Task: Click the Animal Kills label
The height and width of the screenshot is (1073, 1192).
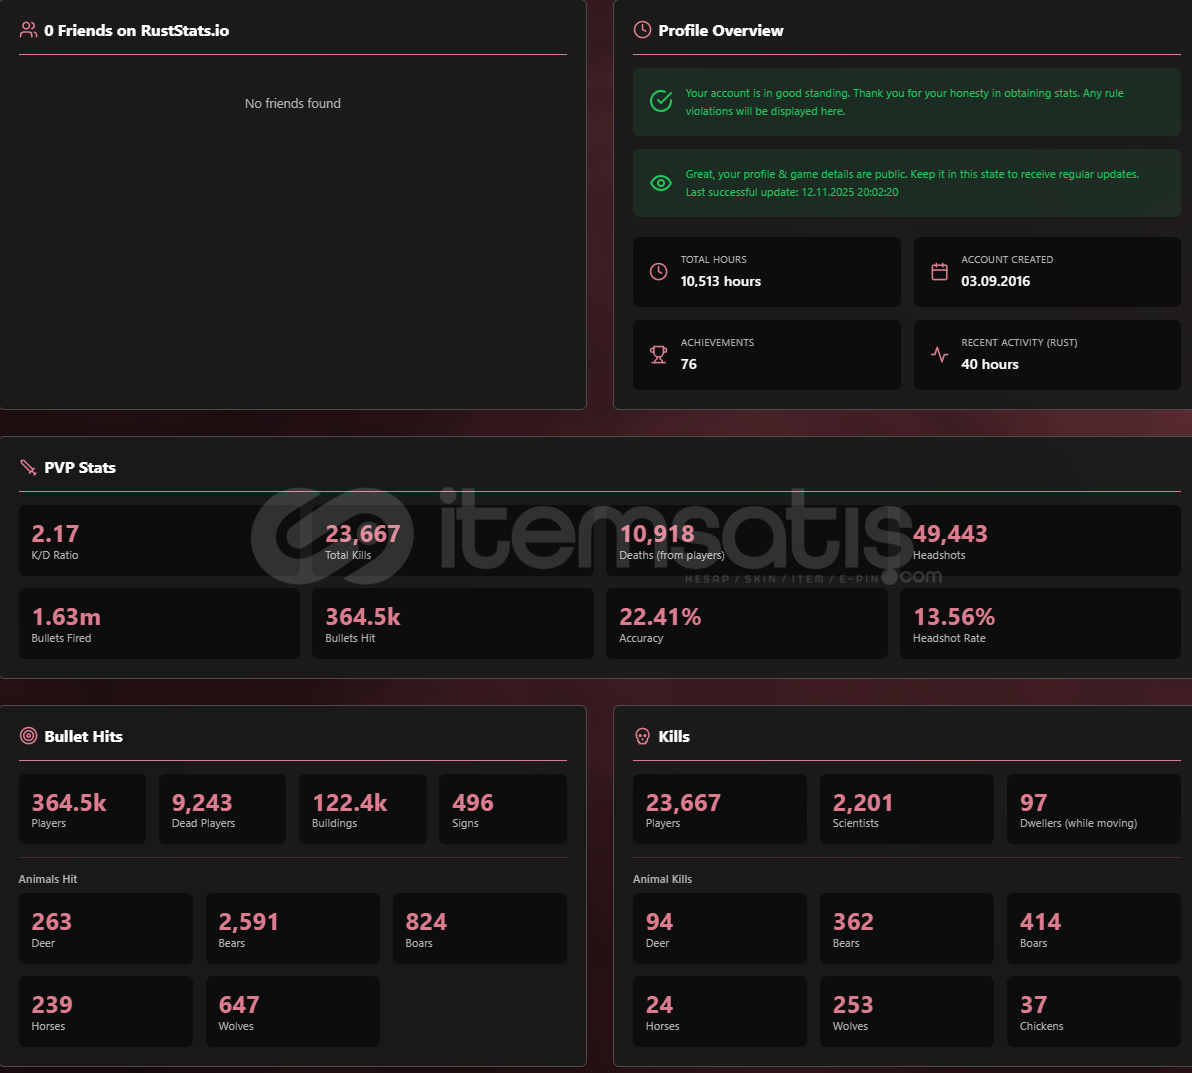Action: click(x=662, y=879)
